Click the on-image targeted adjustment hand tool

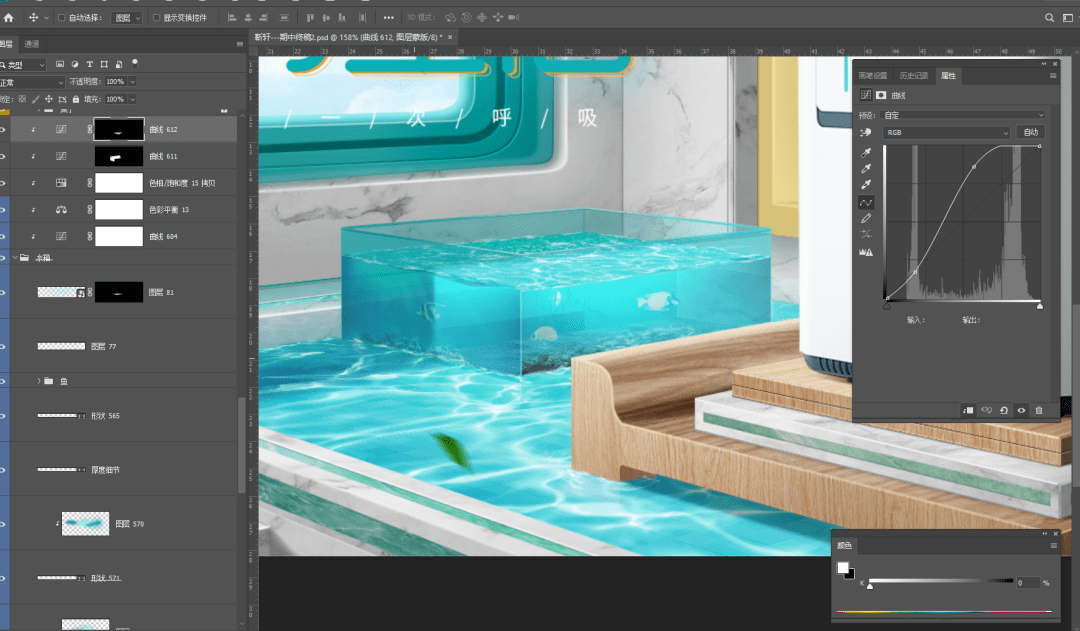click(866, 132)
